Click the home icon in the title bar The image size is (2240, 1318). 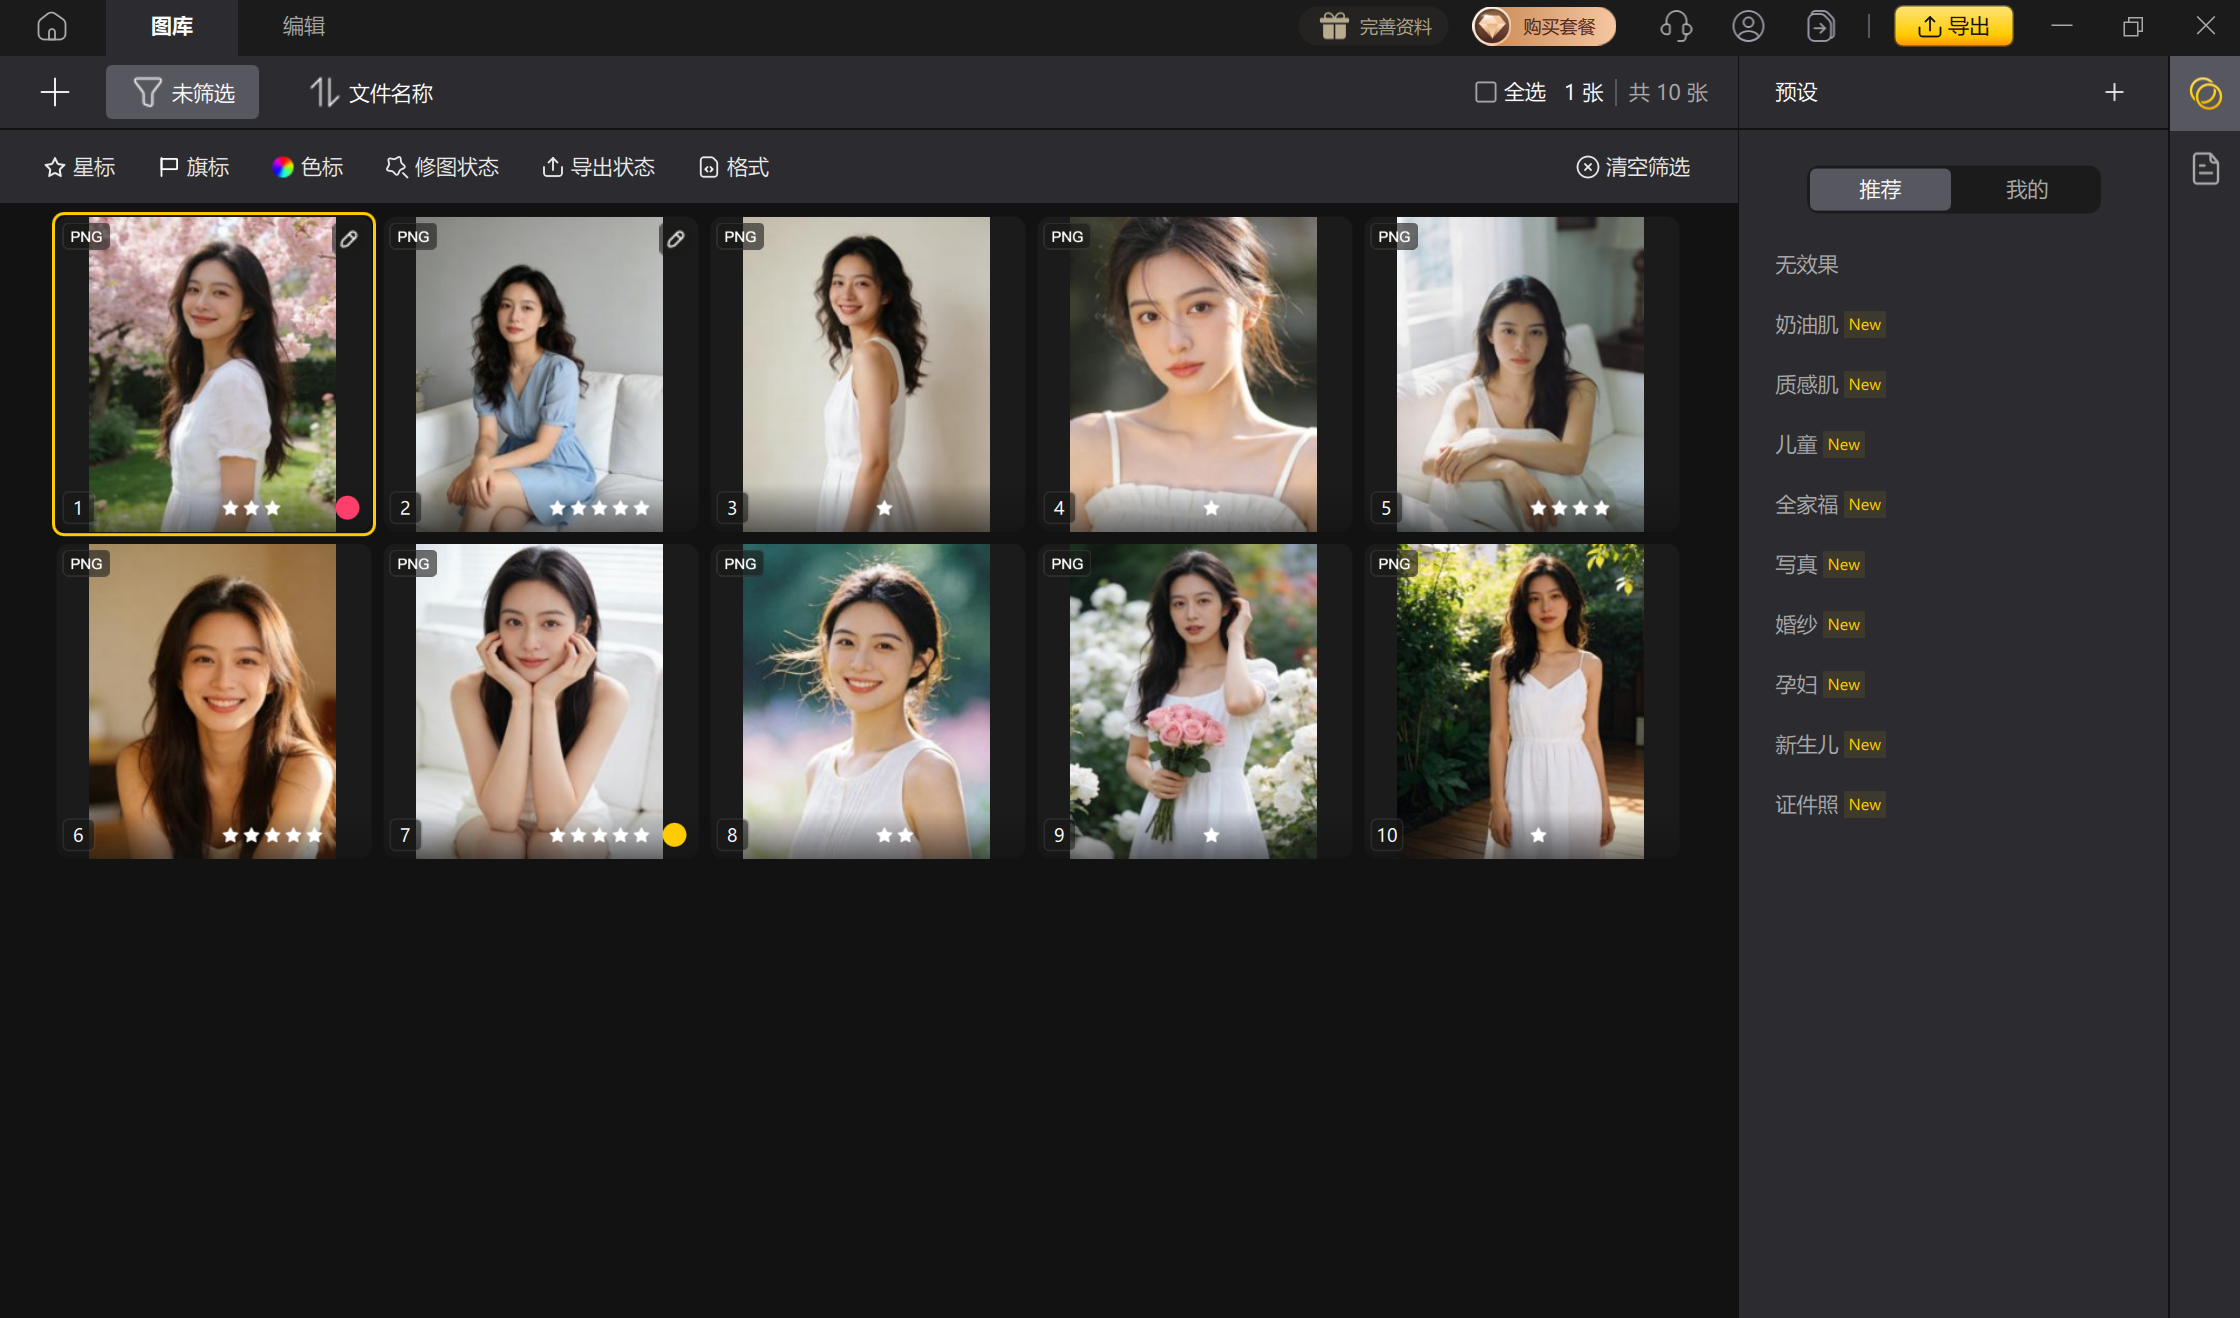pyautogui.click(x=52, y=27)
